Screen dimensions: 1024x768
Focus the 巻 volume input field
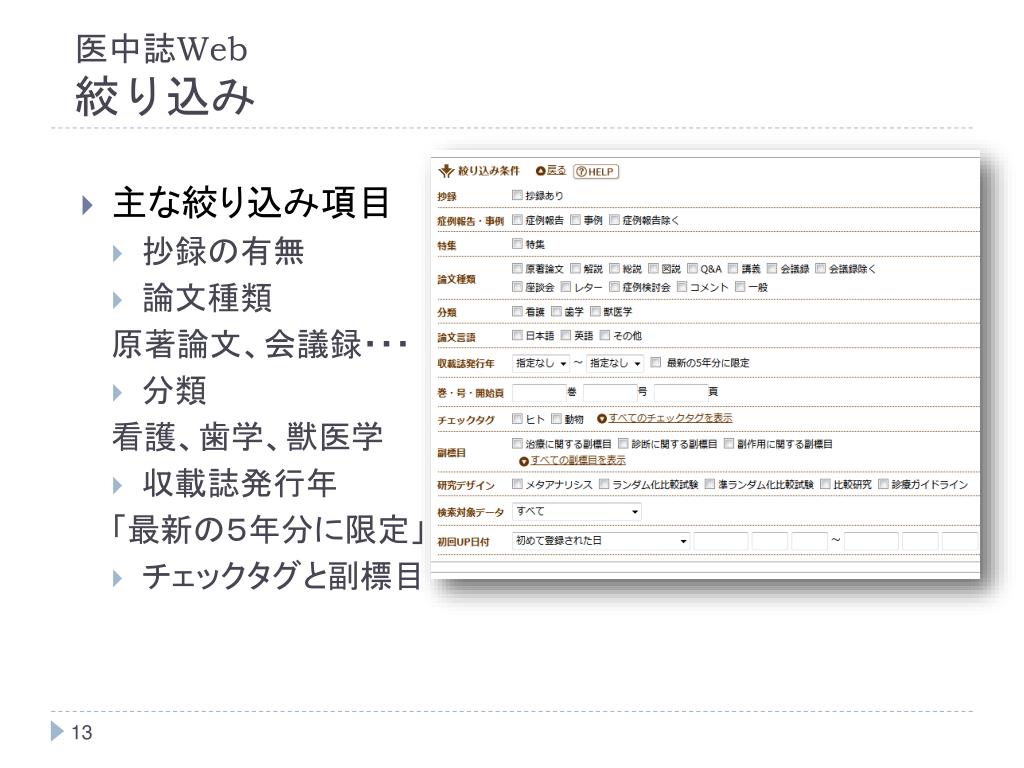[x=539, y=392]
